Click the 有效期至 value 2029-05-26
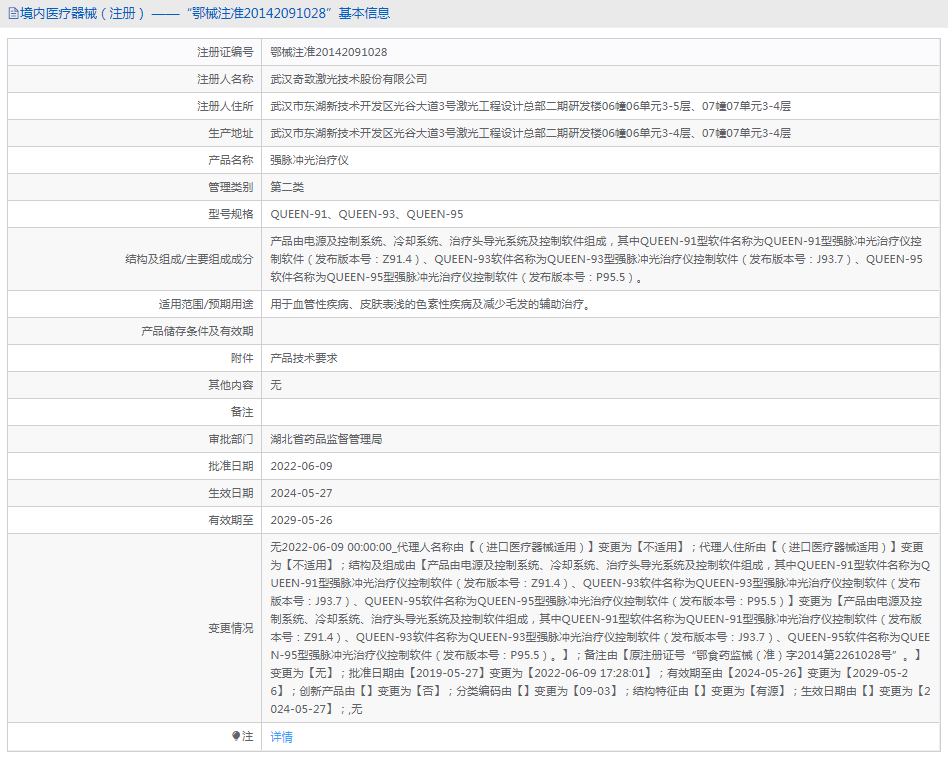 301,520
